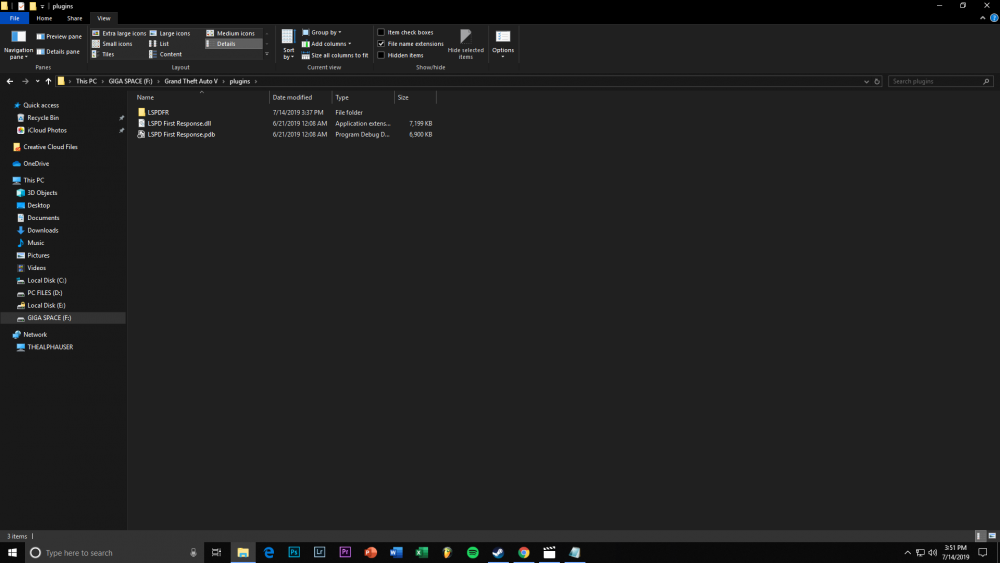1000x563 pixels.
Task: Toggle the Preview pane
Action: coord(59,36)
